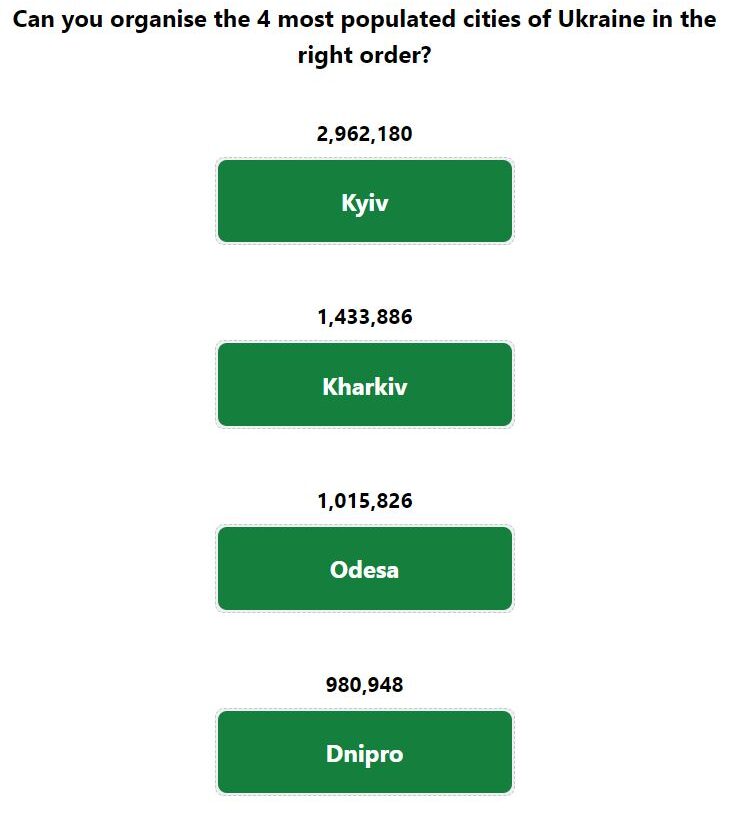Click the green Kyiv button
Image resolution: width=731 pixels, height=815 pixels.
point(365,201)
